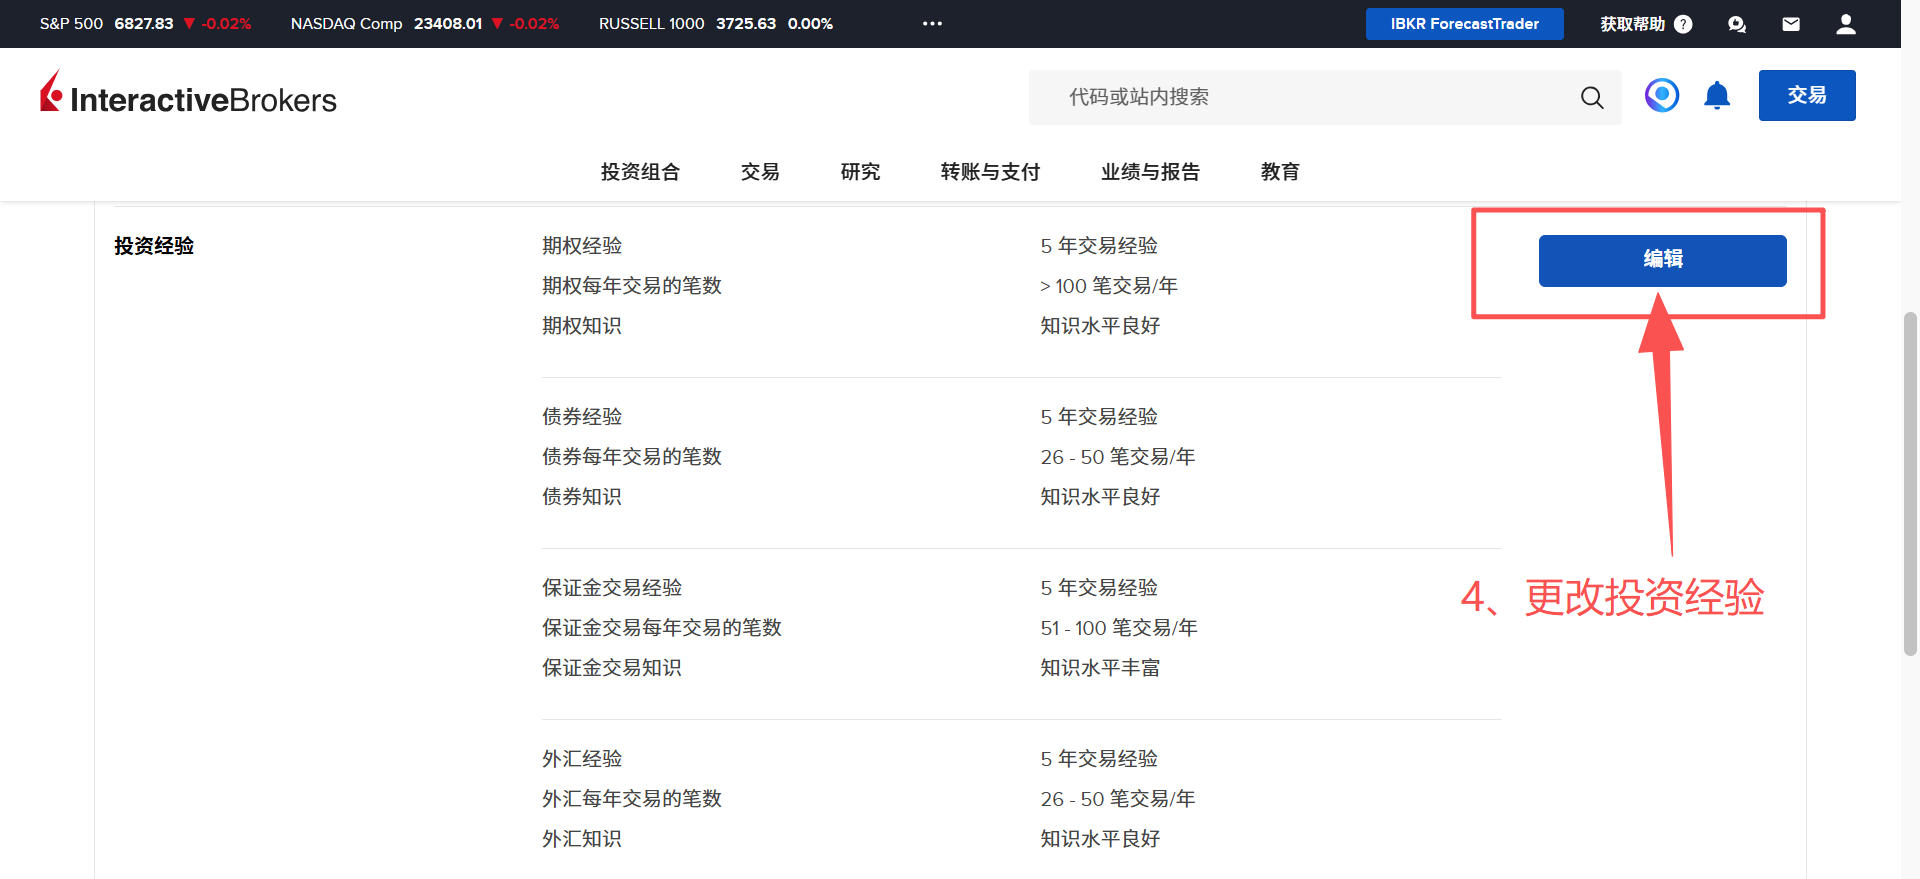The height and width of the screenshot is (879, 1920).
Task: Open the user account profile icon
Action: [1845, 24]
